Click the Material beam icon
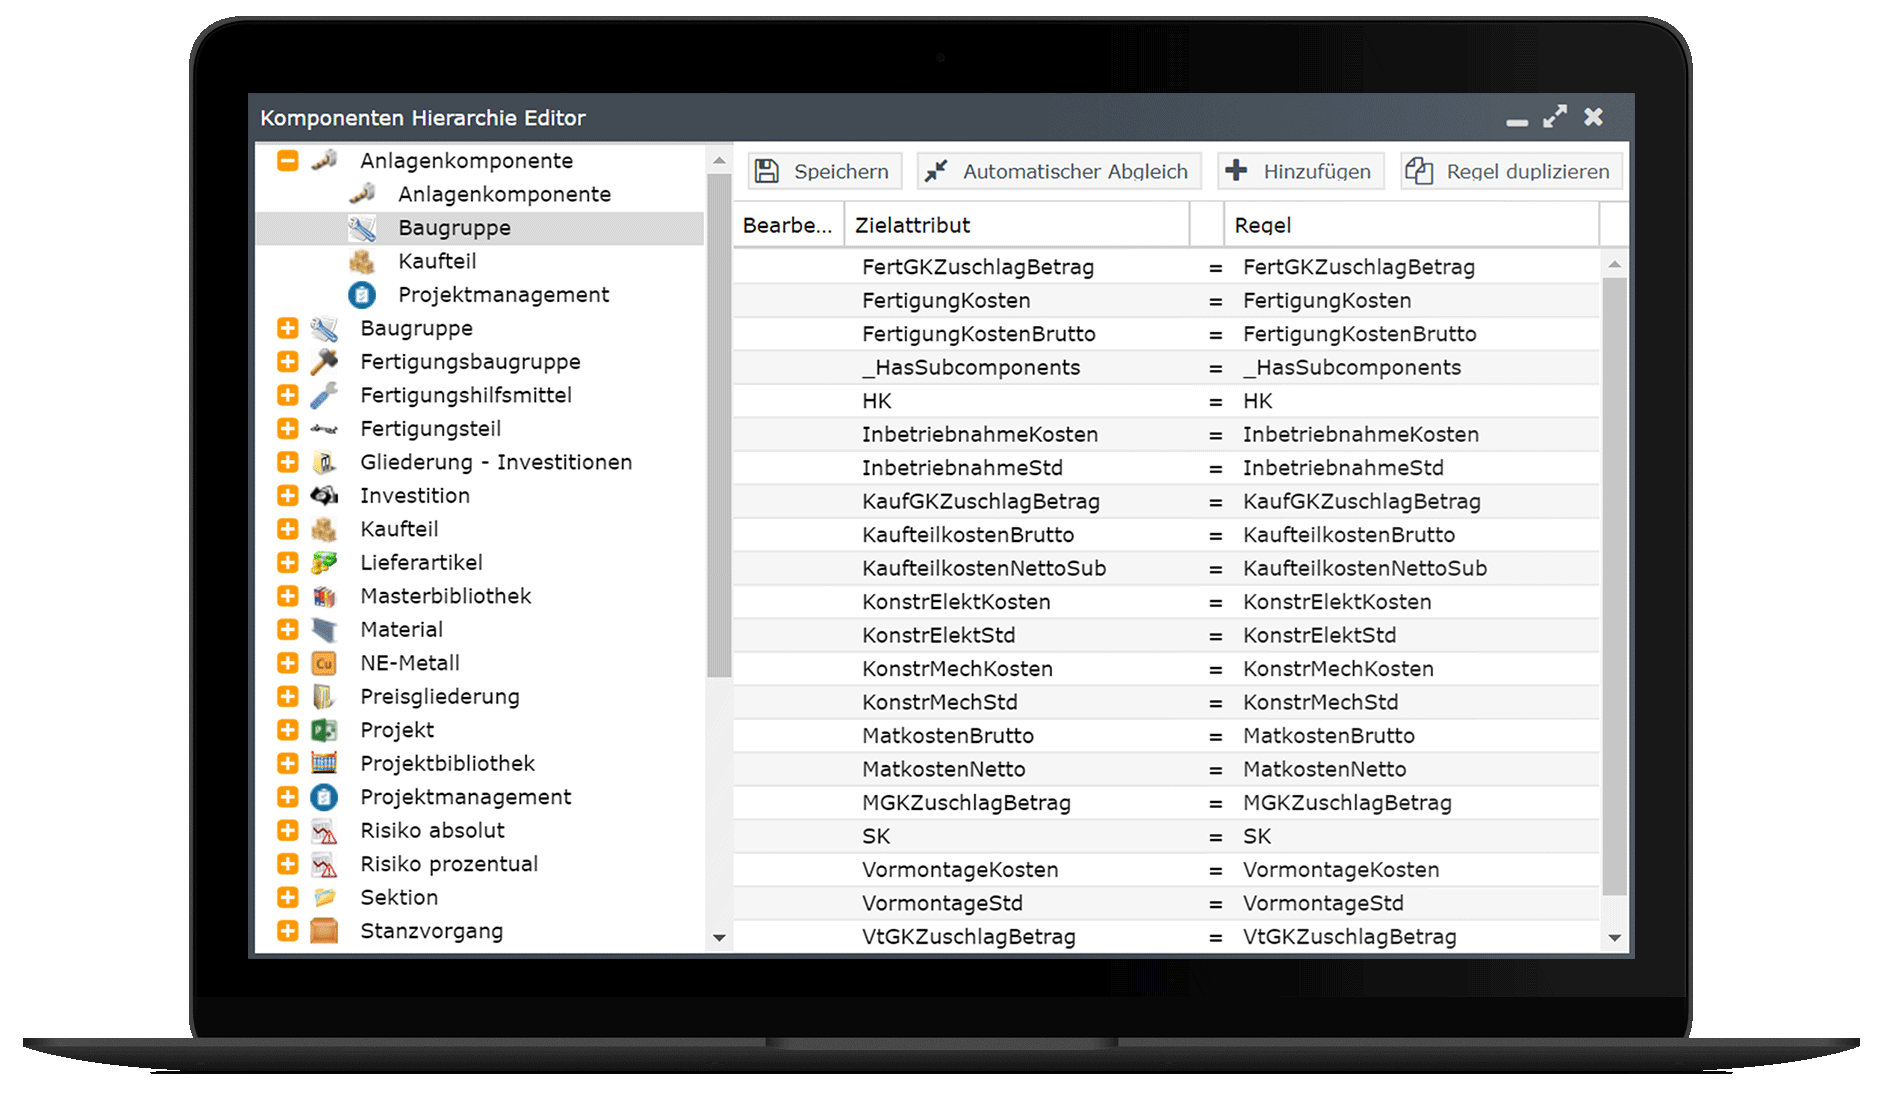Screen dimensions: 1886x1096 [324, 629]
